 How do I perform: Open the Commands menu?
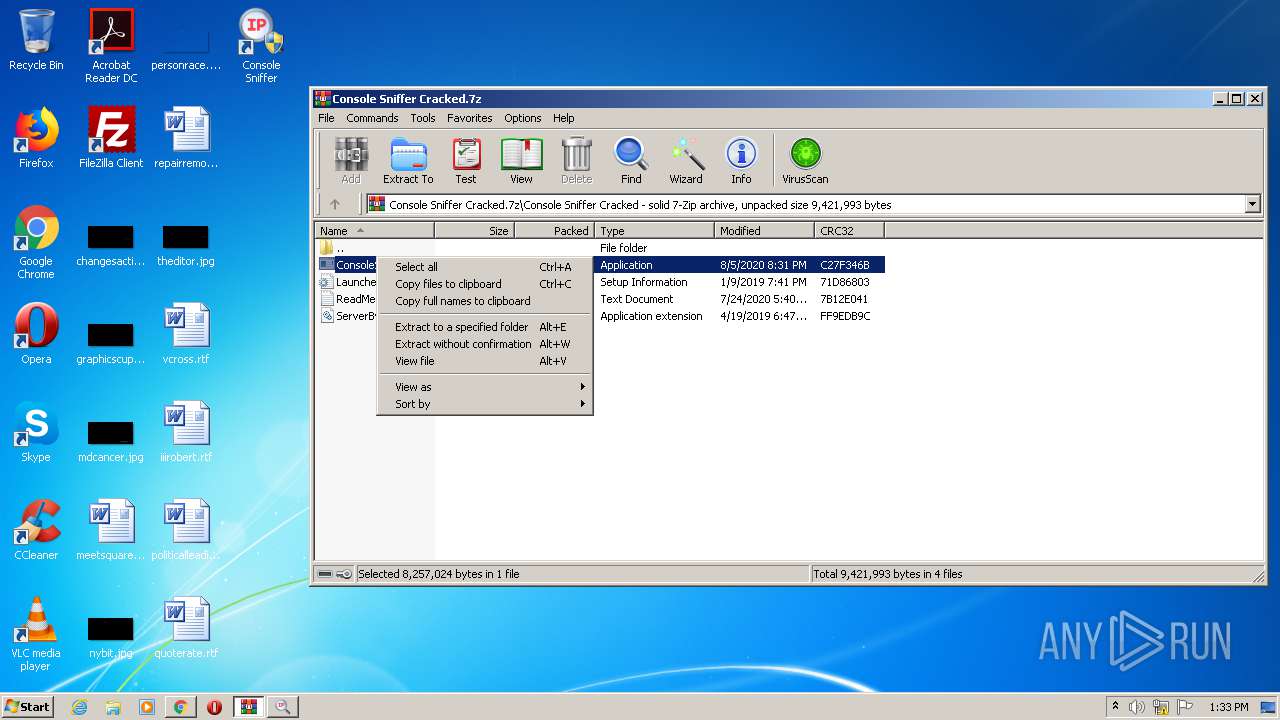point(372,118)
